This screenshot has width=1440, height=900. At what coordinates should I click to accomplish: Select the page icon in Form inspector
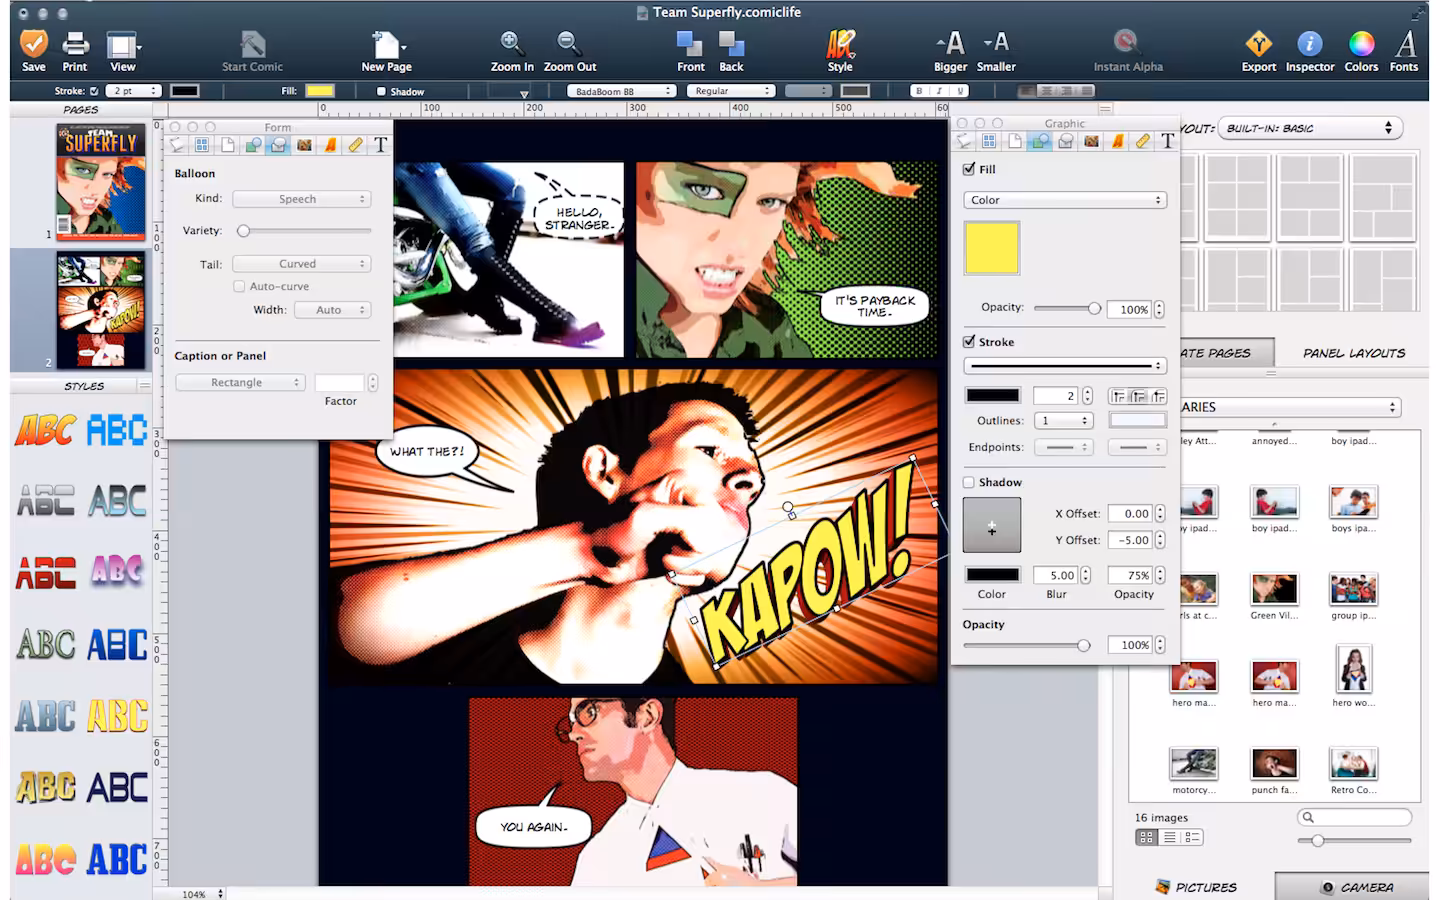pos(228,145)
